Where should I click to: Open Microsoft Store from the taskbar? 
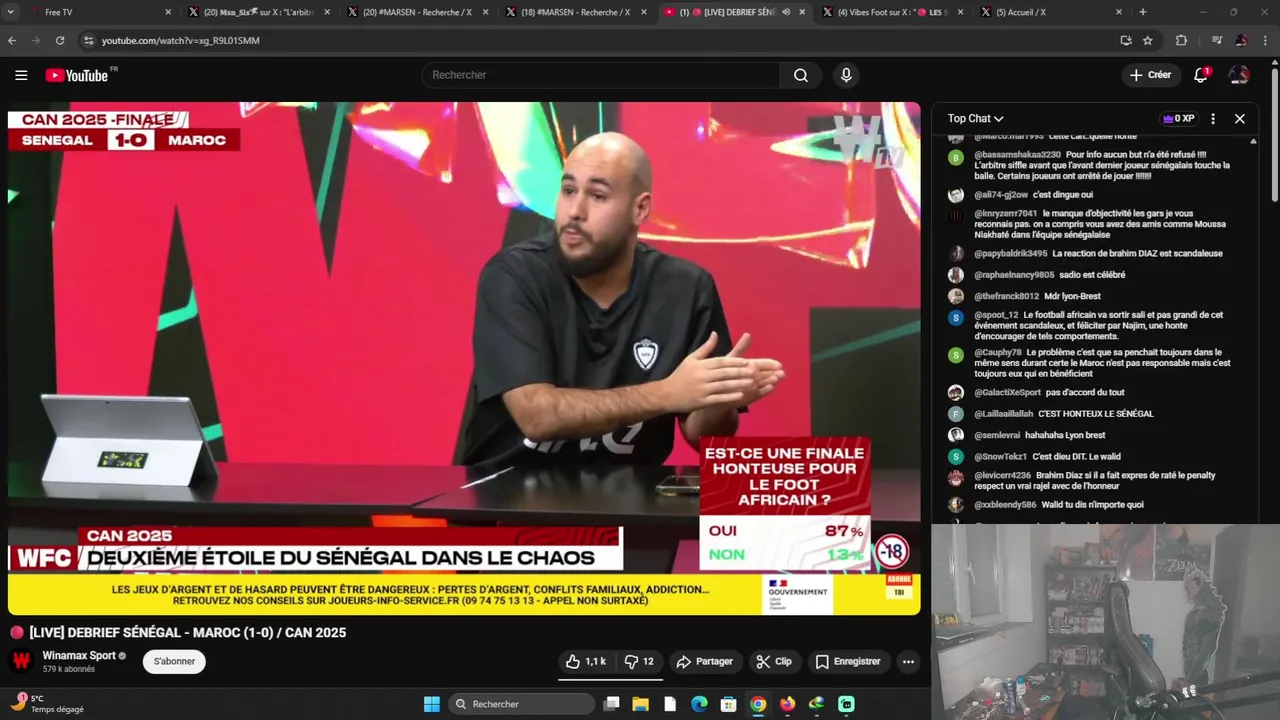click(729, 704)
